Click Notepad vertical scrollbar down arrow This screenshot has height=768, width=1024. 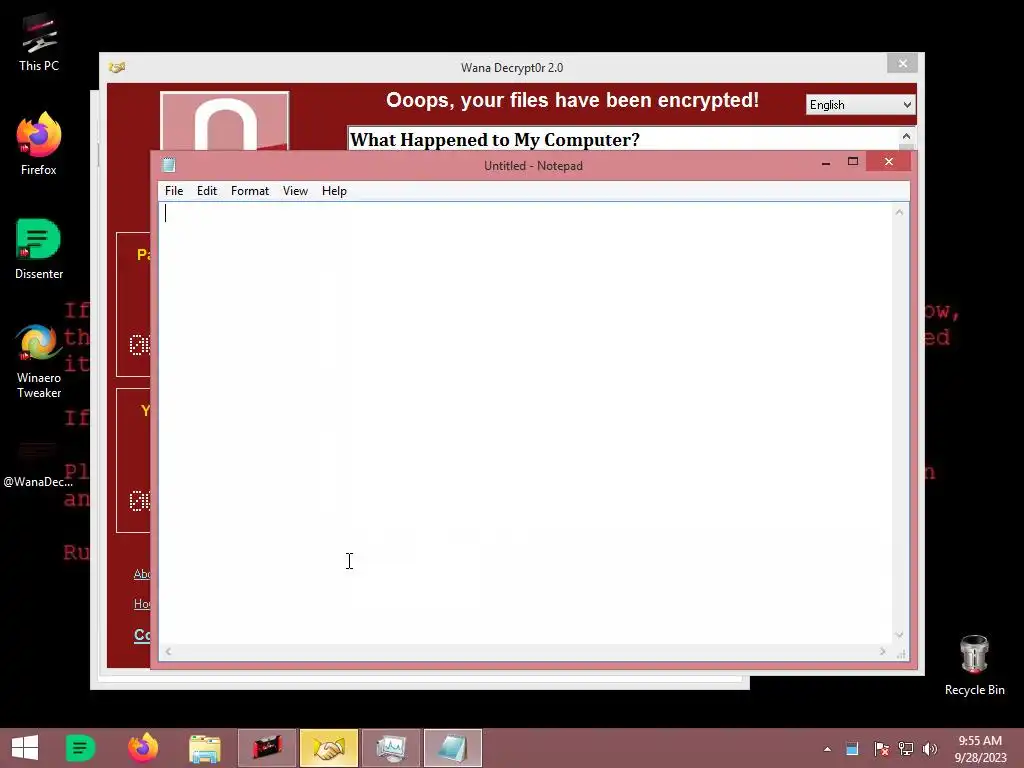point(899,635)
